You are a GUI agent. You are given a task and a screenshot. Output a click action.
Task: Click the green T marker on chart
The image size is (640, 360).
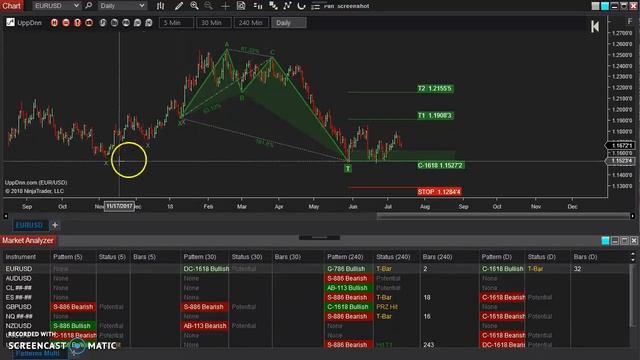coord(348,168)
